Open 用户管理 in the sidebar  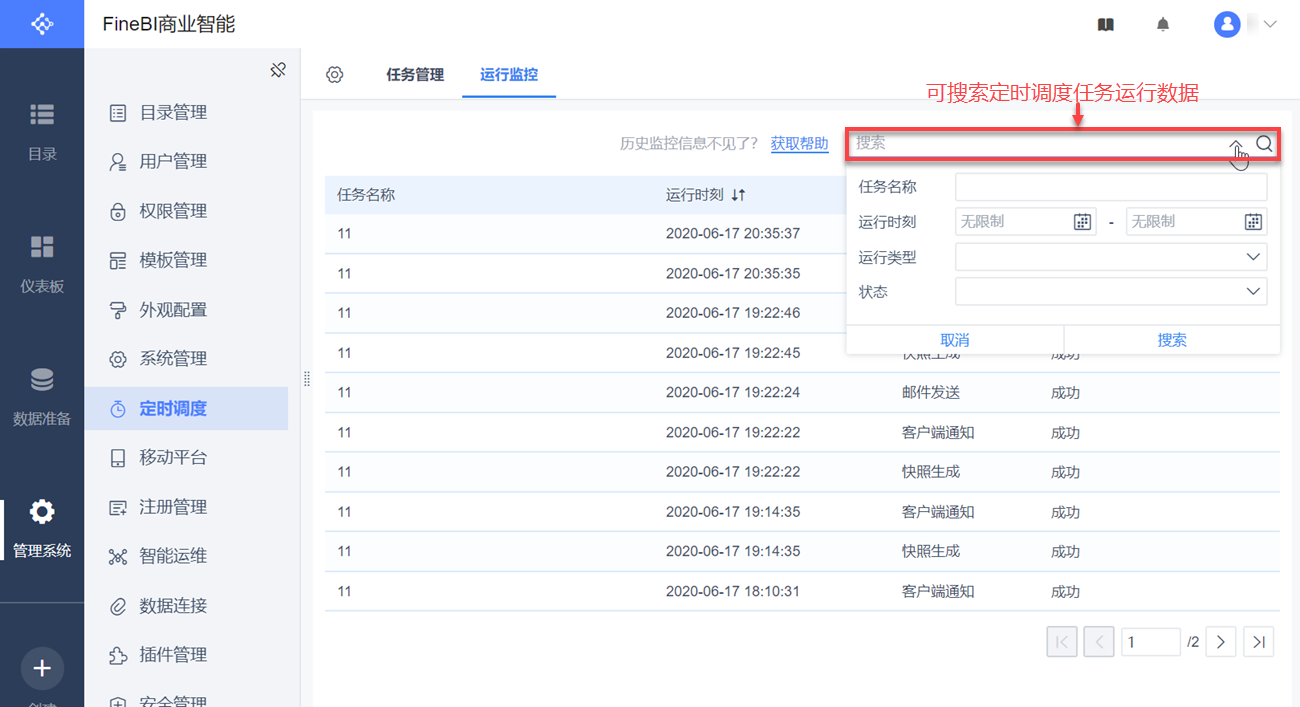172,162
